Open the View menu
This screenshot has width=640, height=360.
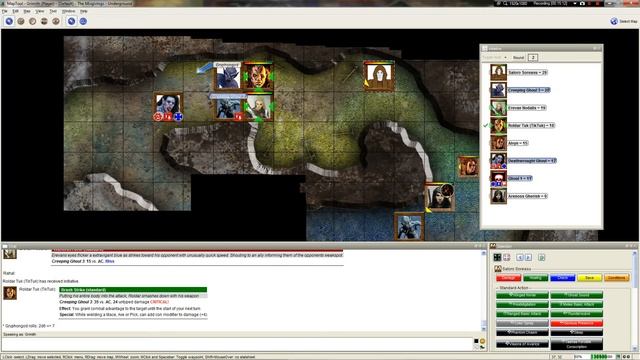click(40, 11)
